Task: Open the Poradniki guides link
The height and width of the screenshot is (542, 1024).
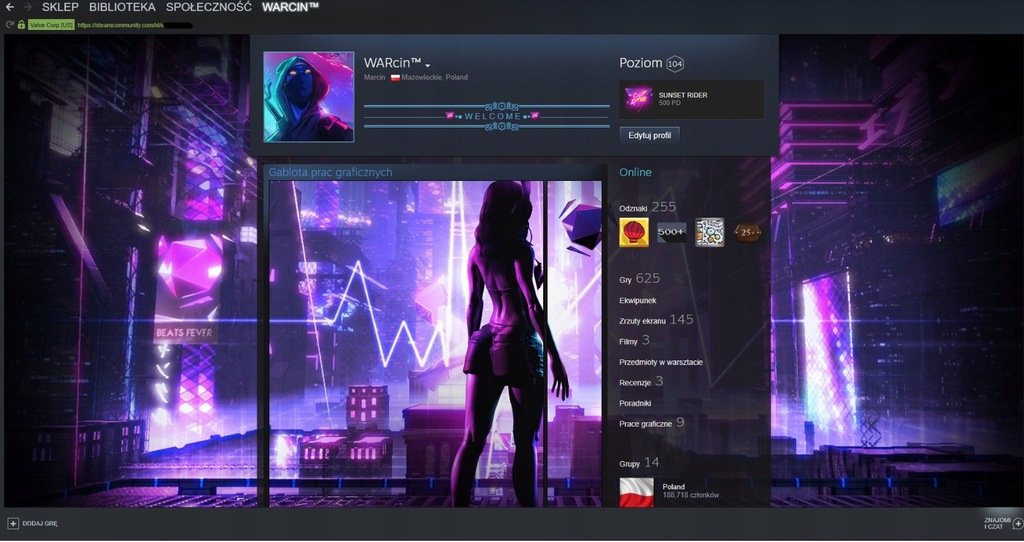Action: pyautogui.click(x=635, y=403)
